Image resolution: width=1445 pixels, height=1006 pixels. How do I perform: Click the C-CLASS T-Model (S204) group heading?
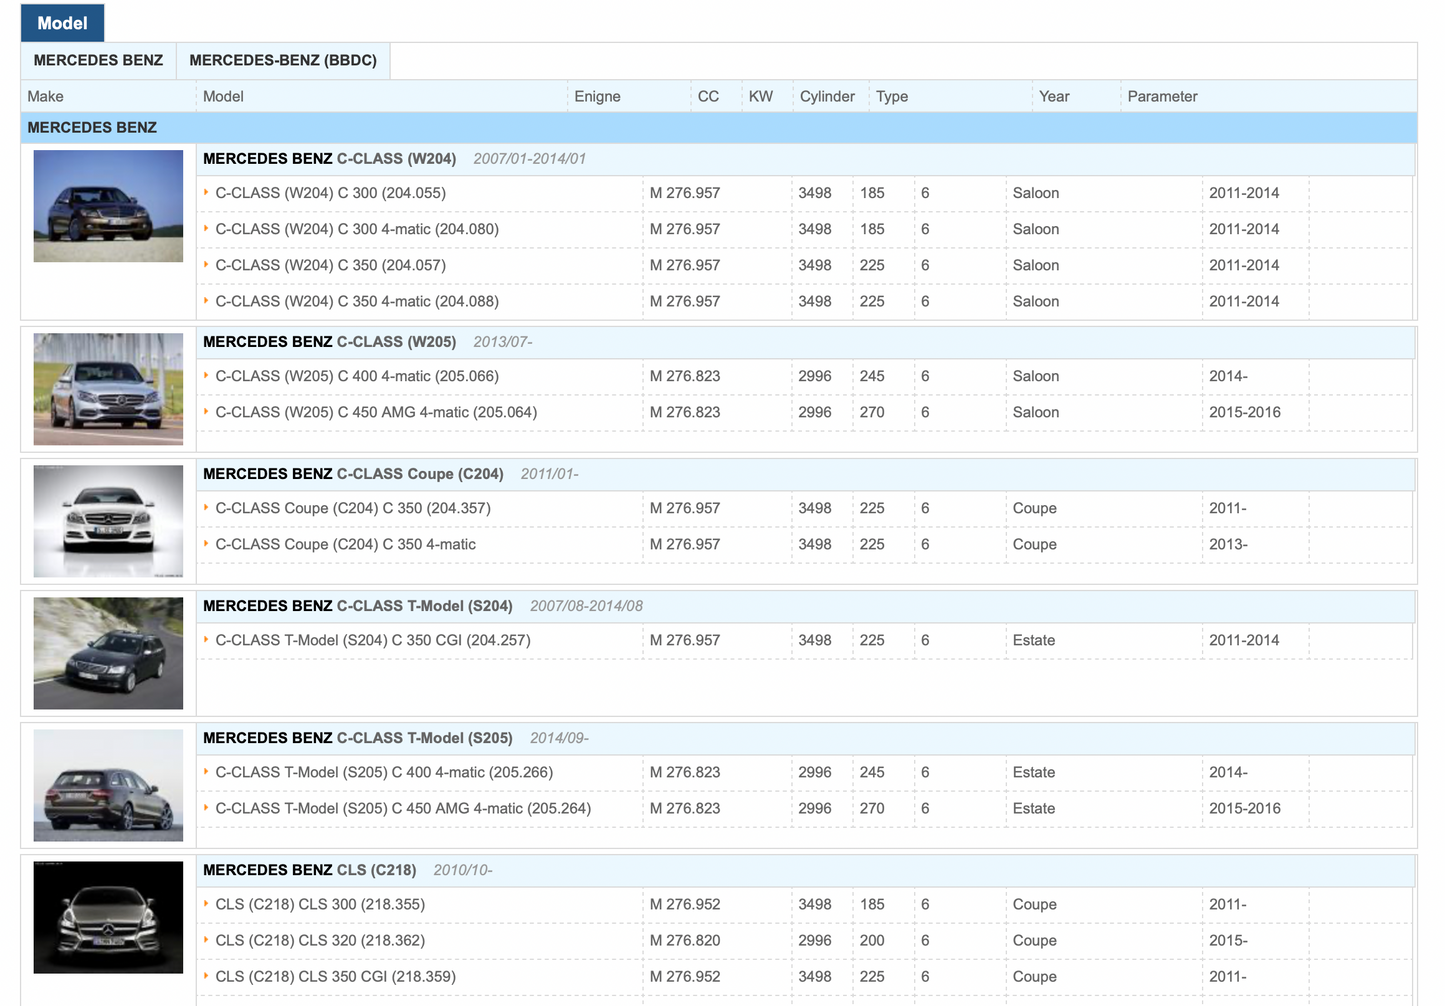357,606
